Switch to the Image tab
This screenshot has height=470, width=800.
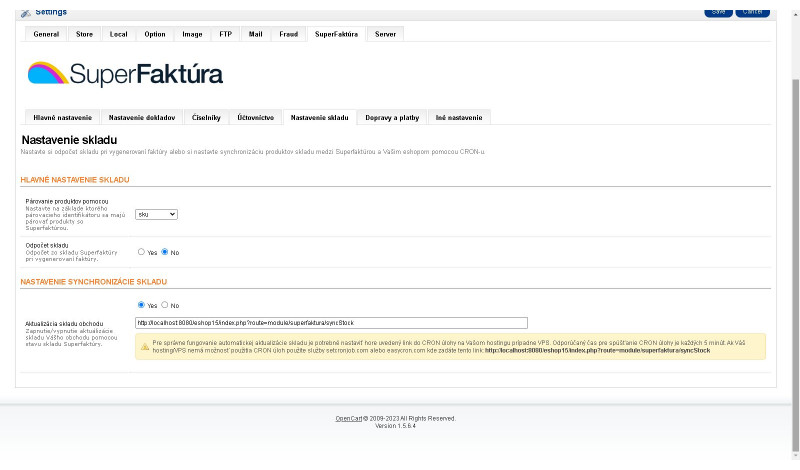click(192, 34)
